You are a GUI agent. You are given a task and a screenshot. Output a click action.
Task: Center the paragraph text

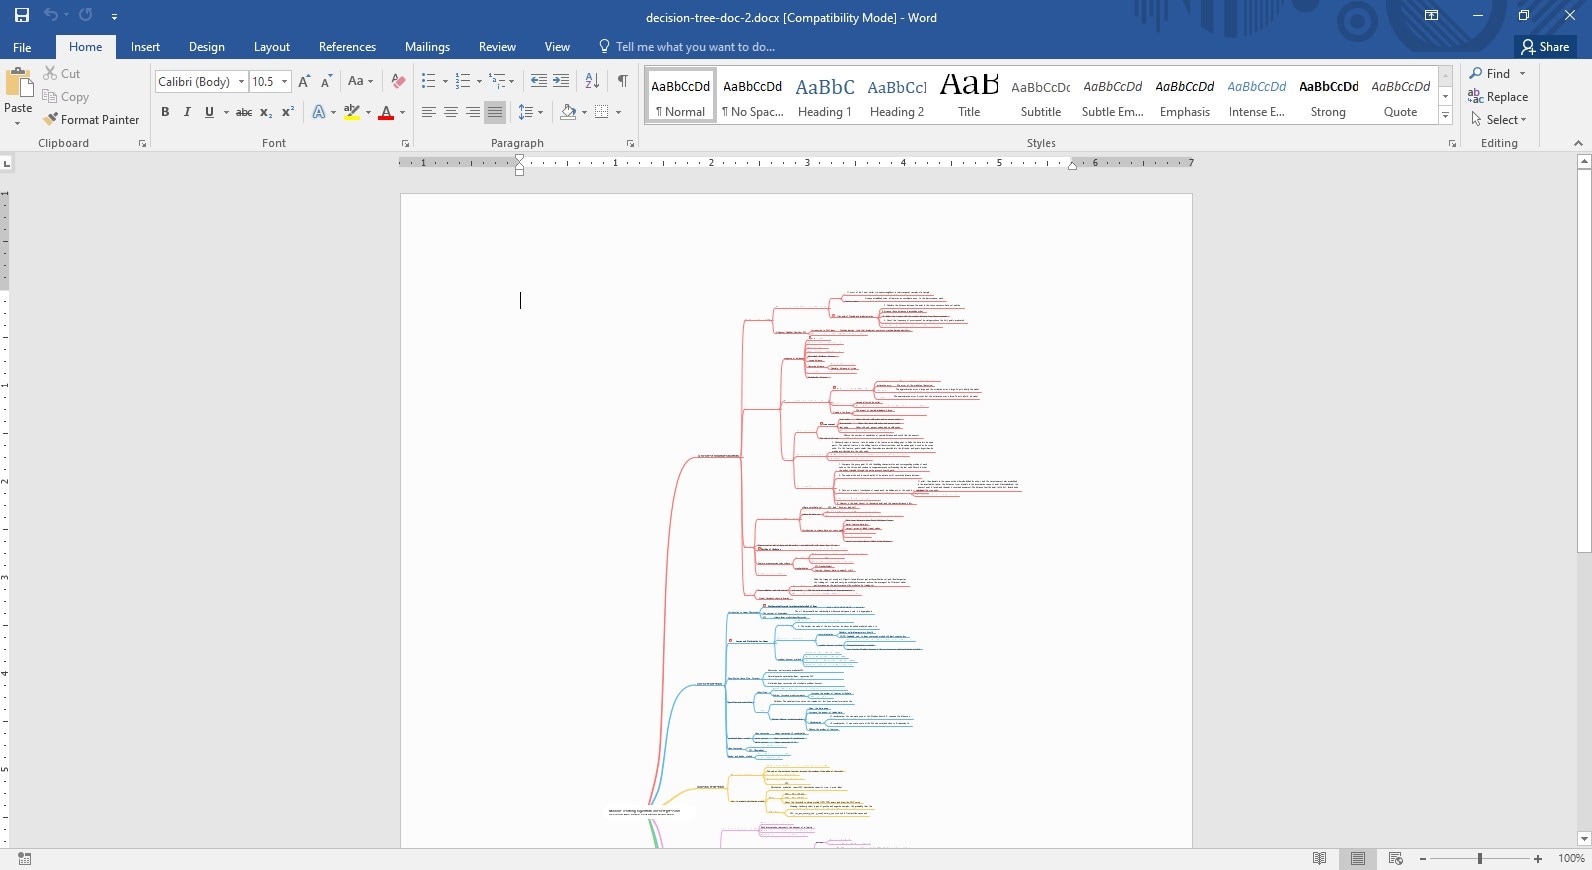point(451,112)
